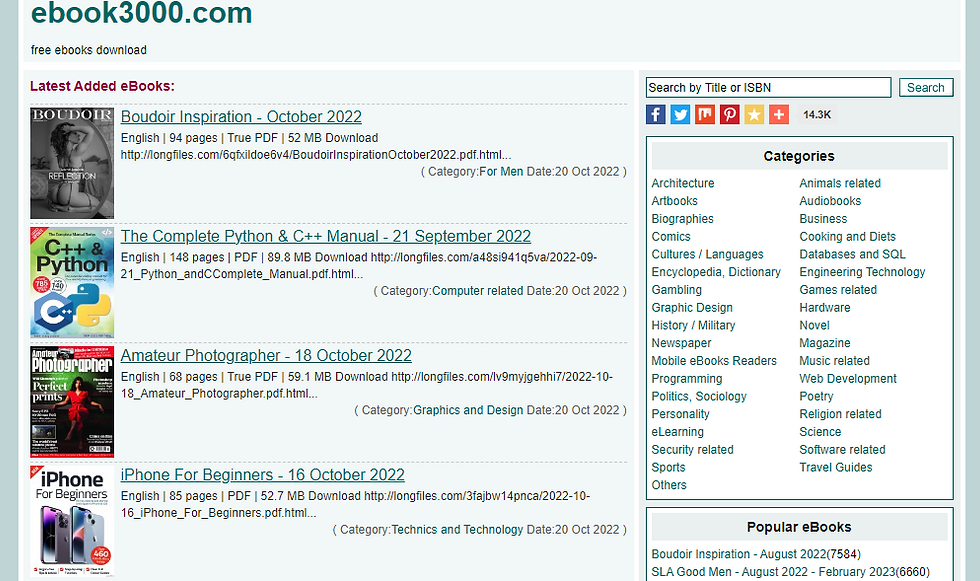Open the Hardware category
Viewport: 980px width, 581px height.
825,307
